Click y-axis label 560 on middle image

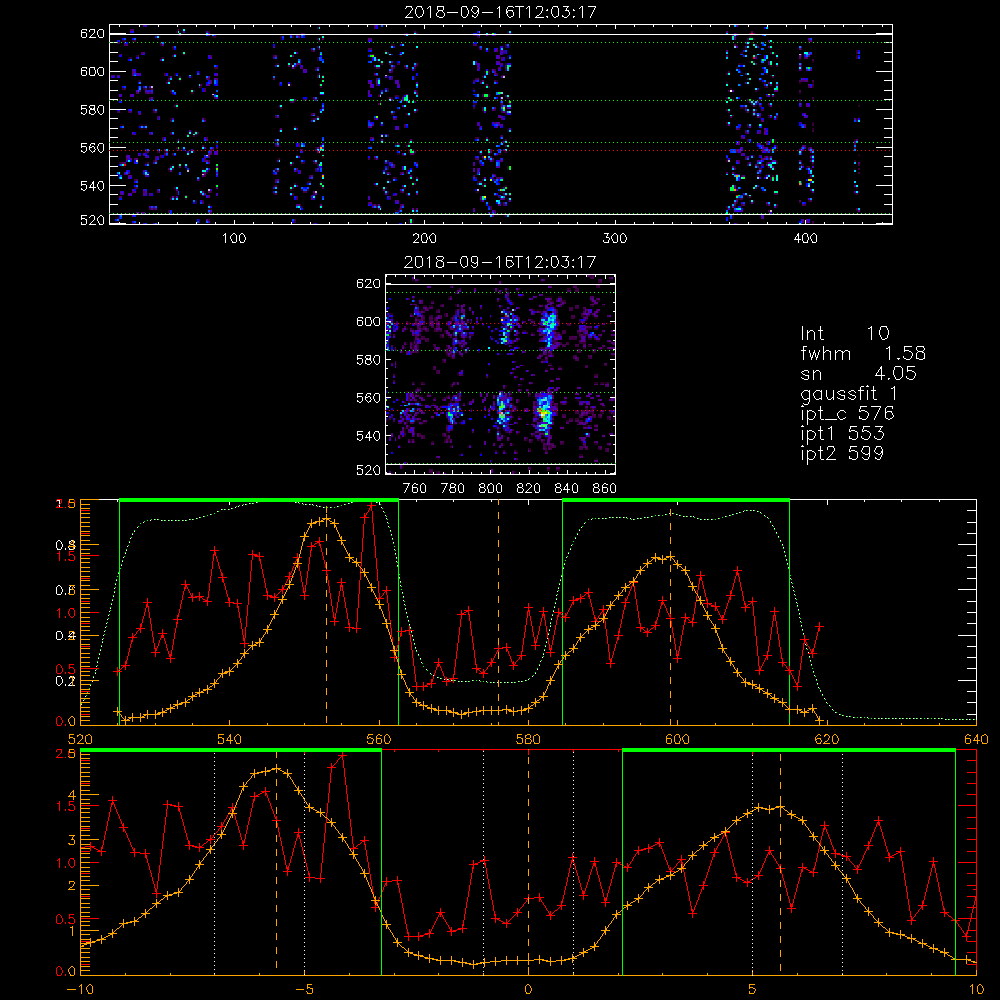368,398
